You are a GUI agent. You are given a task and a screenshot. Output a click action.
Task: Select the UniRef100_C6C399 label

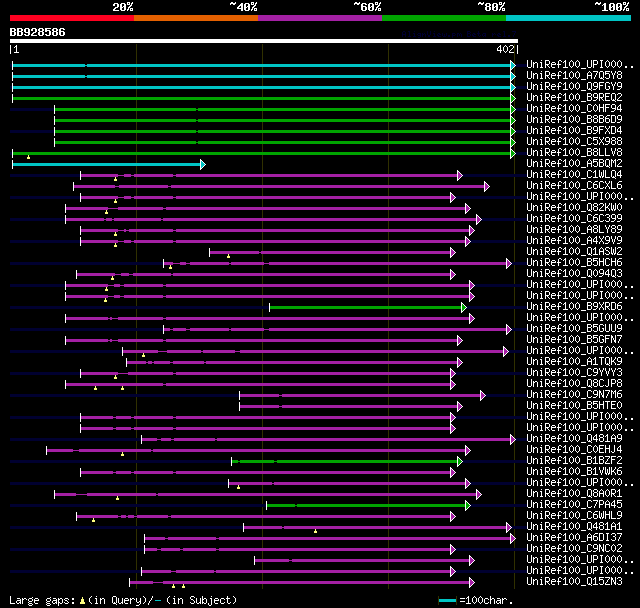[x=574, y=219]
